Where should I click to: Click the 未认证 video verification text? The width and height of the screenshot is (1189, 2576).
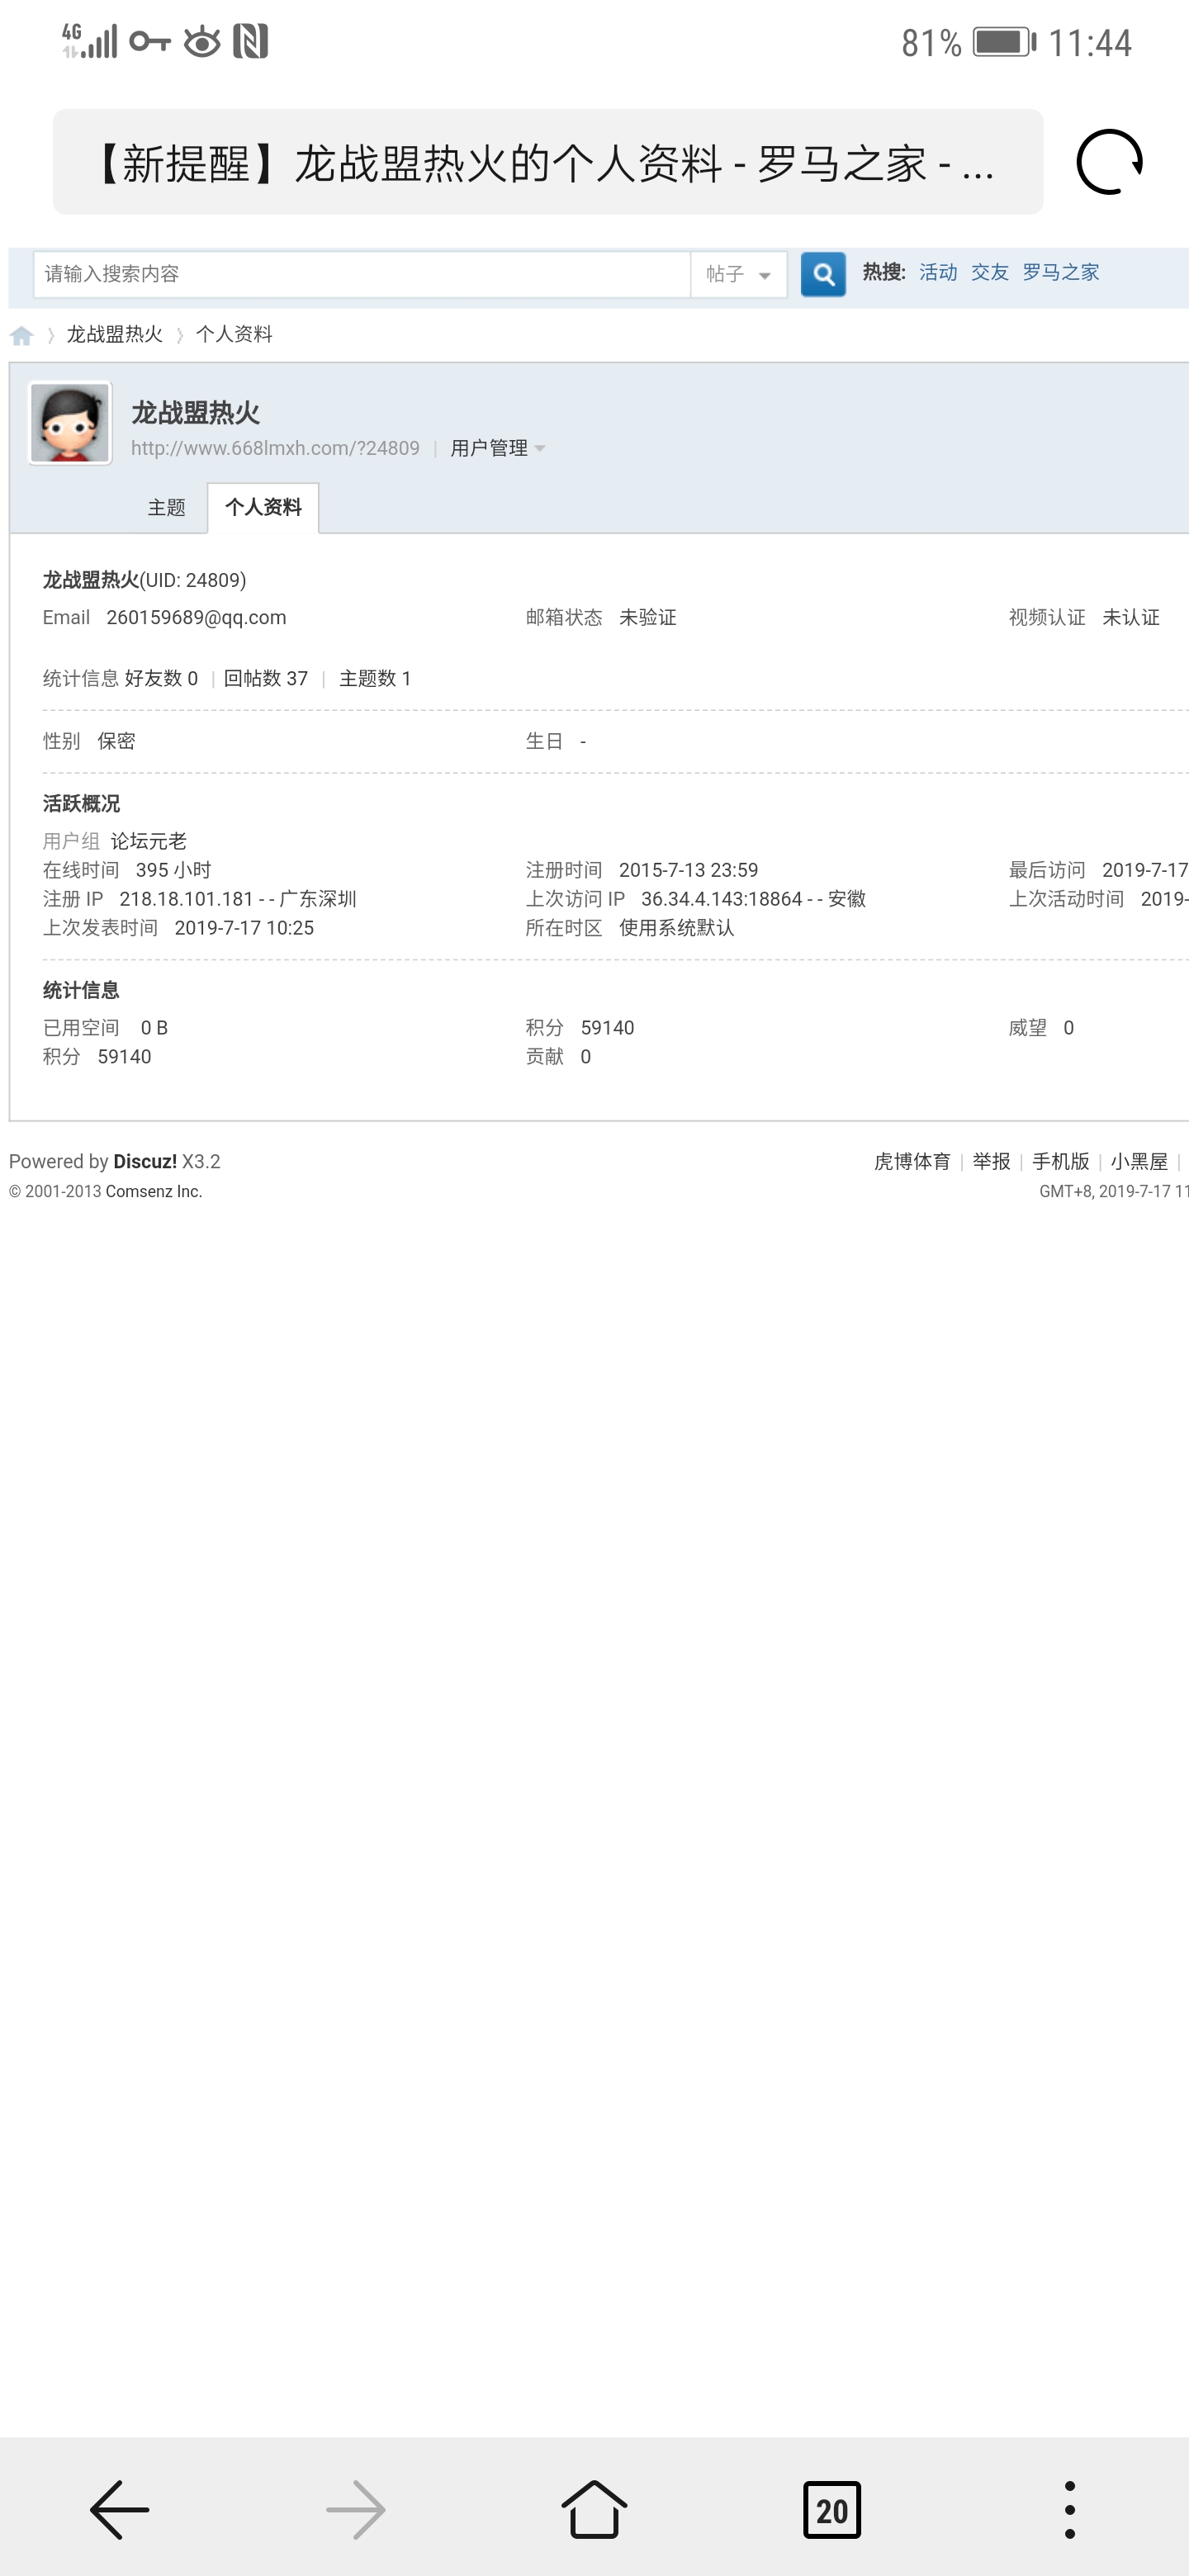pos(1131,617)
